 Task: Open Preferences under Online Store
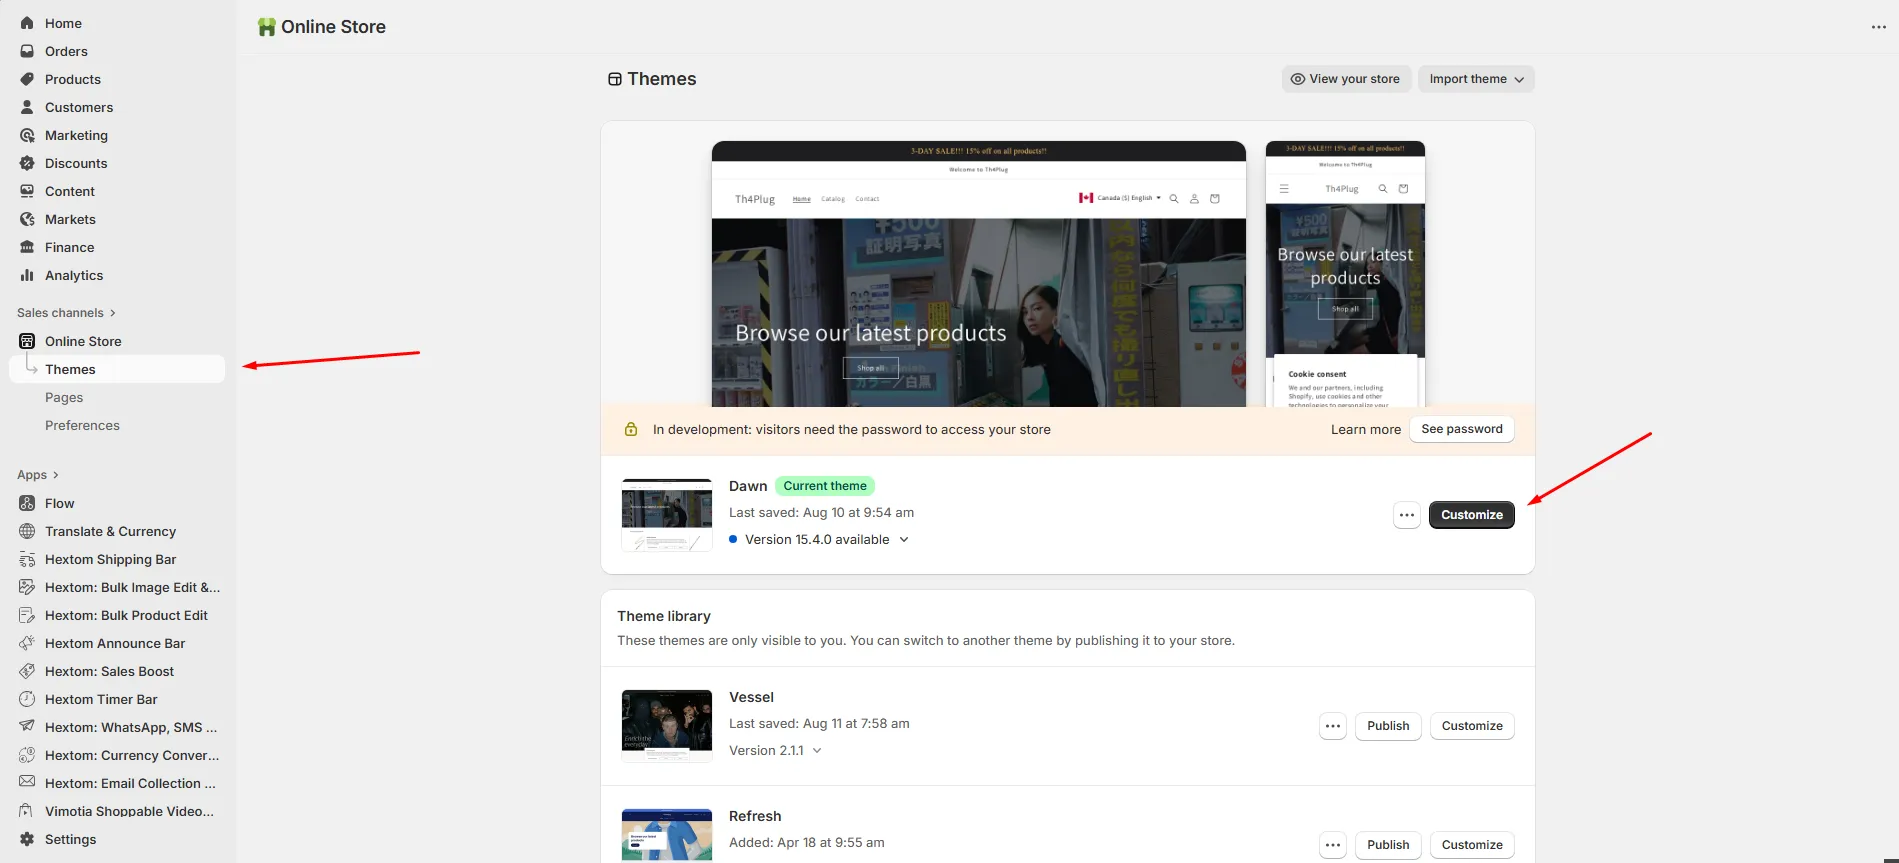click(x=82, y=425)
